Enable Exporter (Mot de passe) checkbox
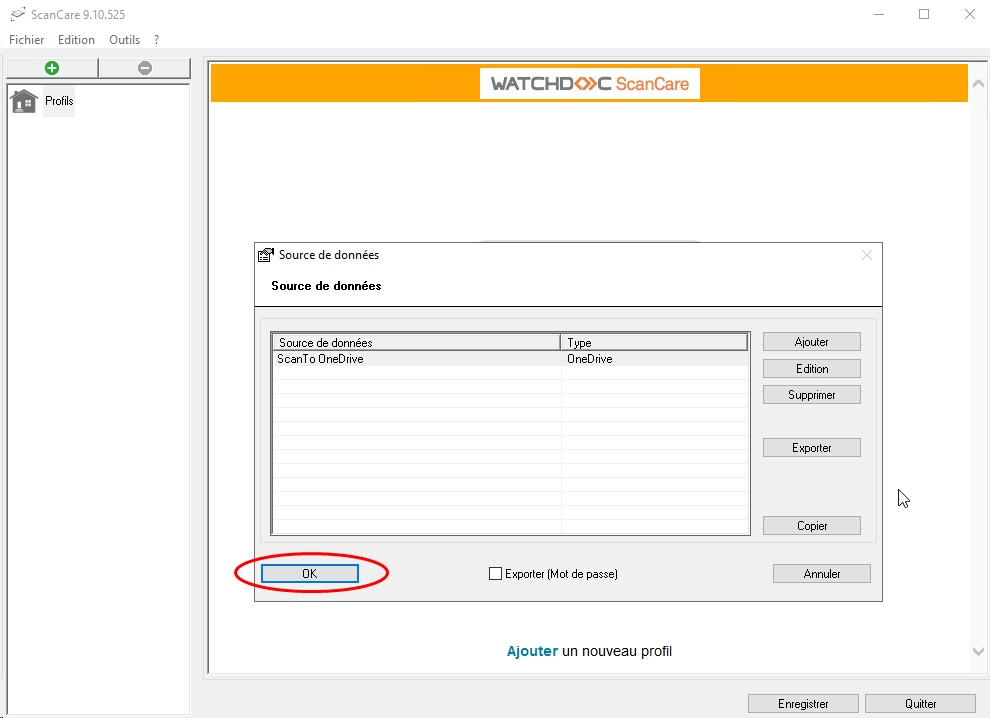Image resolution: width=990 pixels, height=718 pixels. tap(496, 573)
